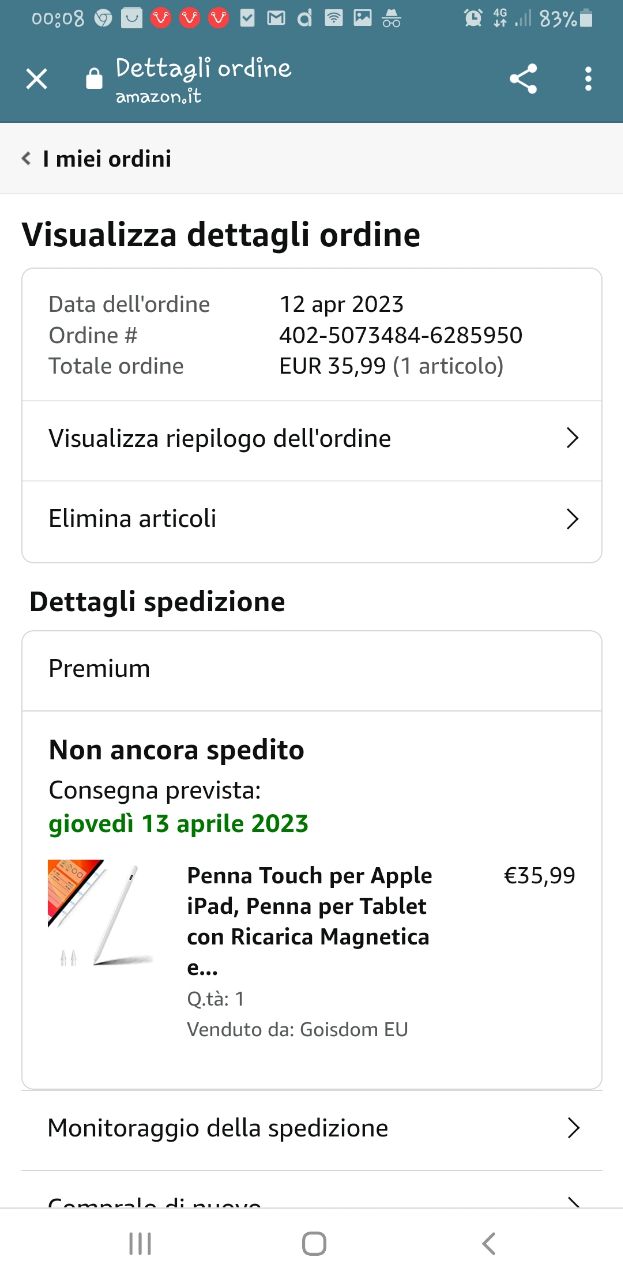Tap the chevron beside Elimina articoli

(x=572, y=519)
